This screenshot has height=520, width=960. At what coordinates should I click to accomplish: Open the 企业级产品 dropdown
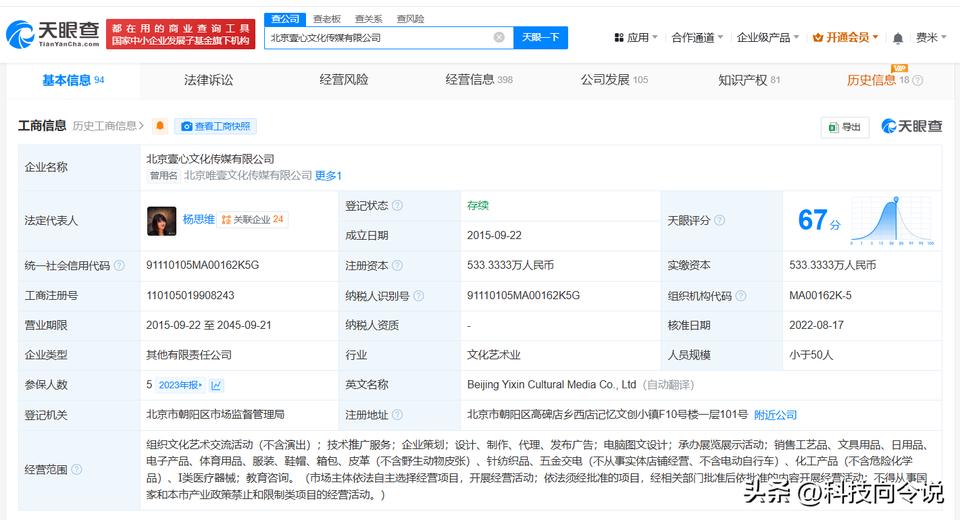click(x=768, y=37)
